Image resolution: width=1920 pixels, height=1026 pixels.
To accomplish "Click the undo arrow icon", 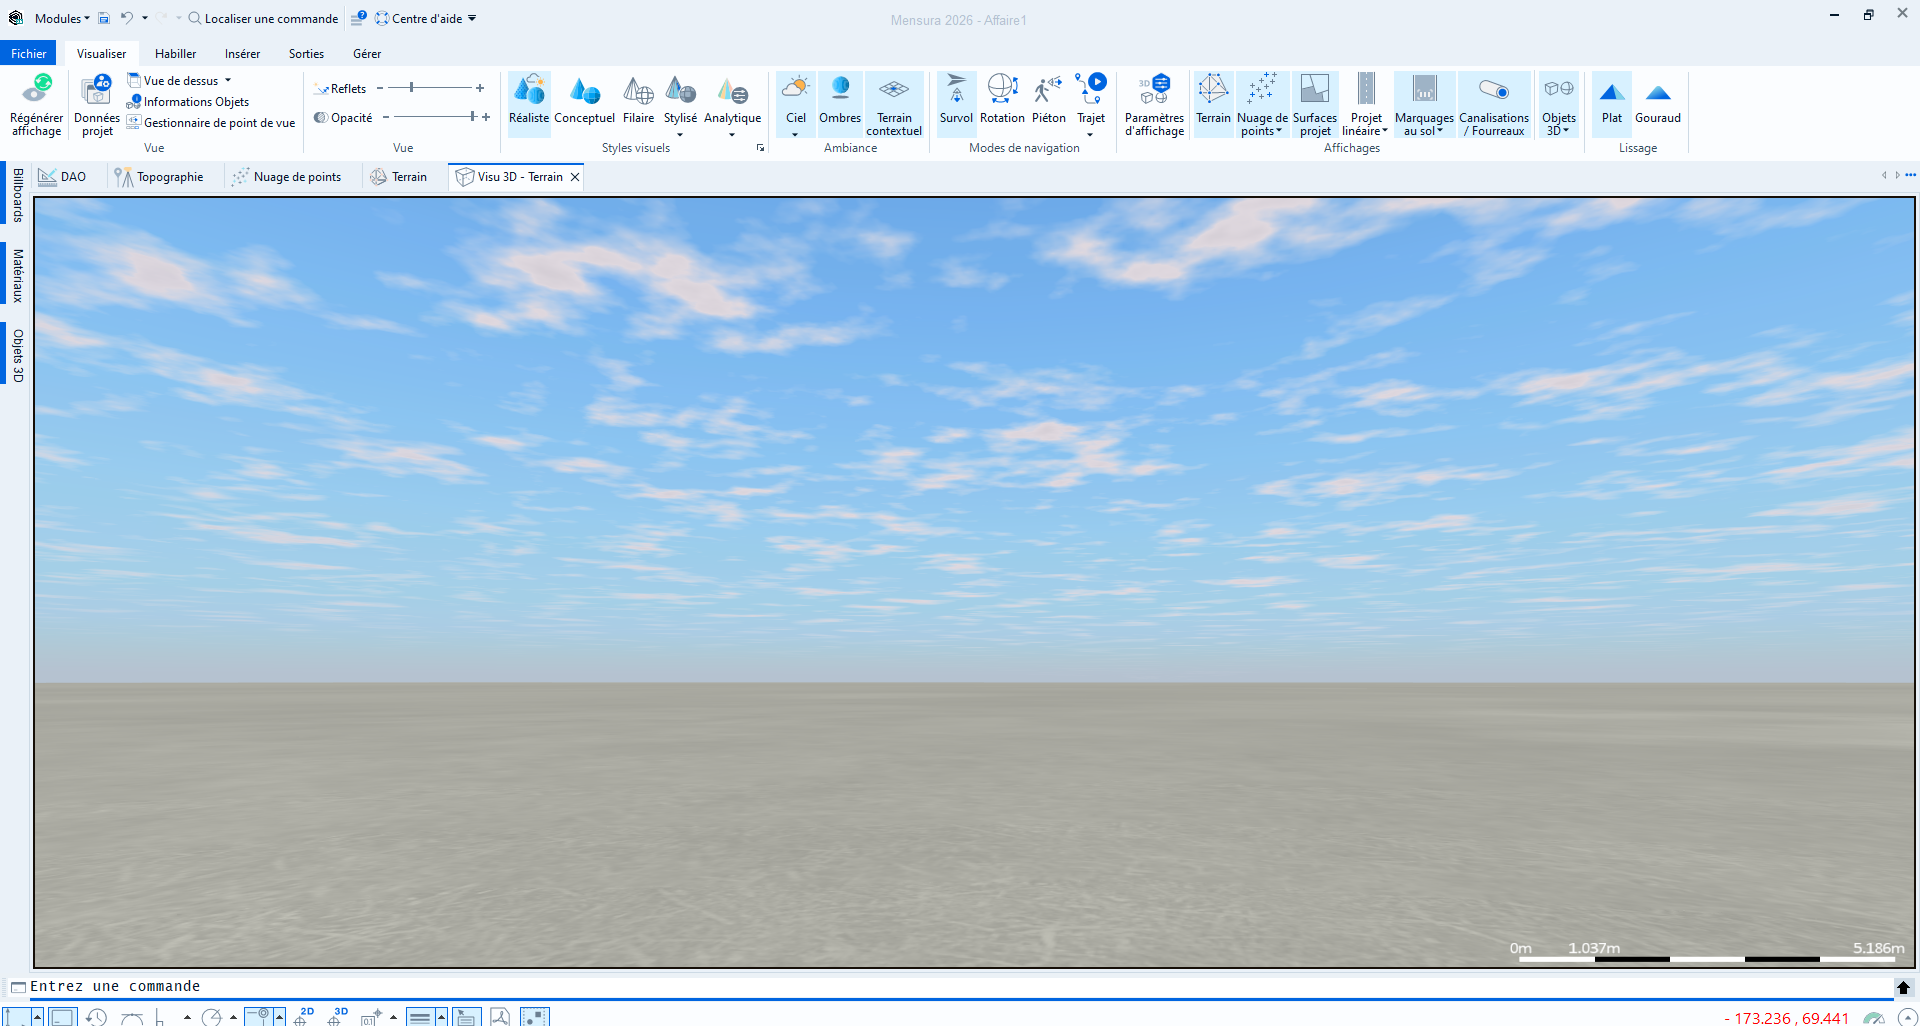I will 127,18.
